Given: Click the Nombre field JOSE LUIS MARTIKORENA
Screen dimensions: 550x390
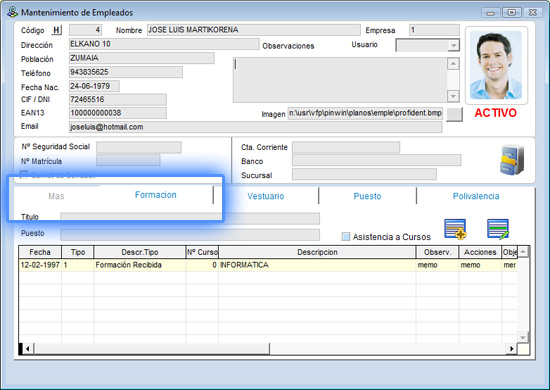Looking at the screenshot, I should tap(253, 30).
